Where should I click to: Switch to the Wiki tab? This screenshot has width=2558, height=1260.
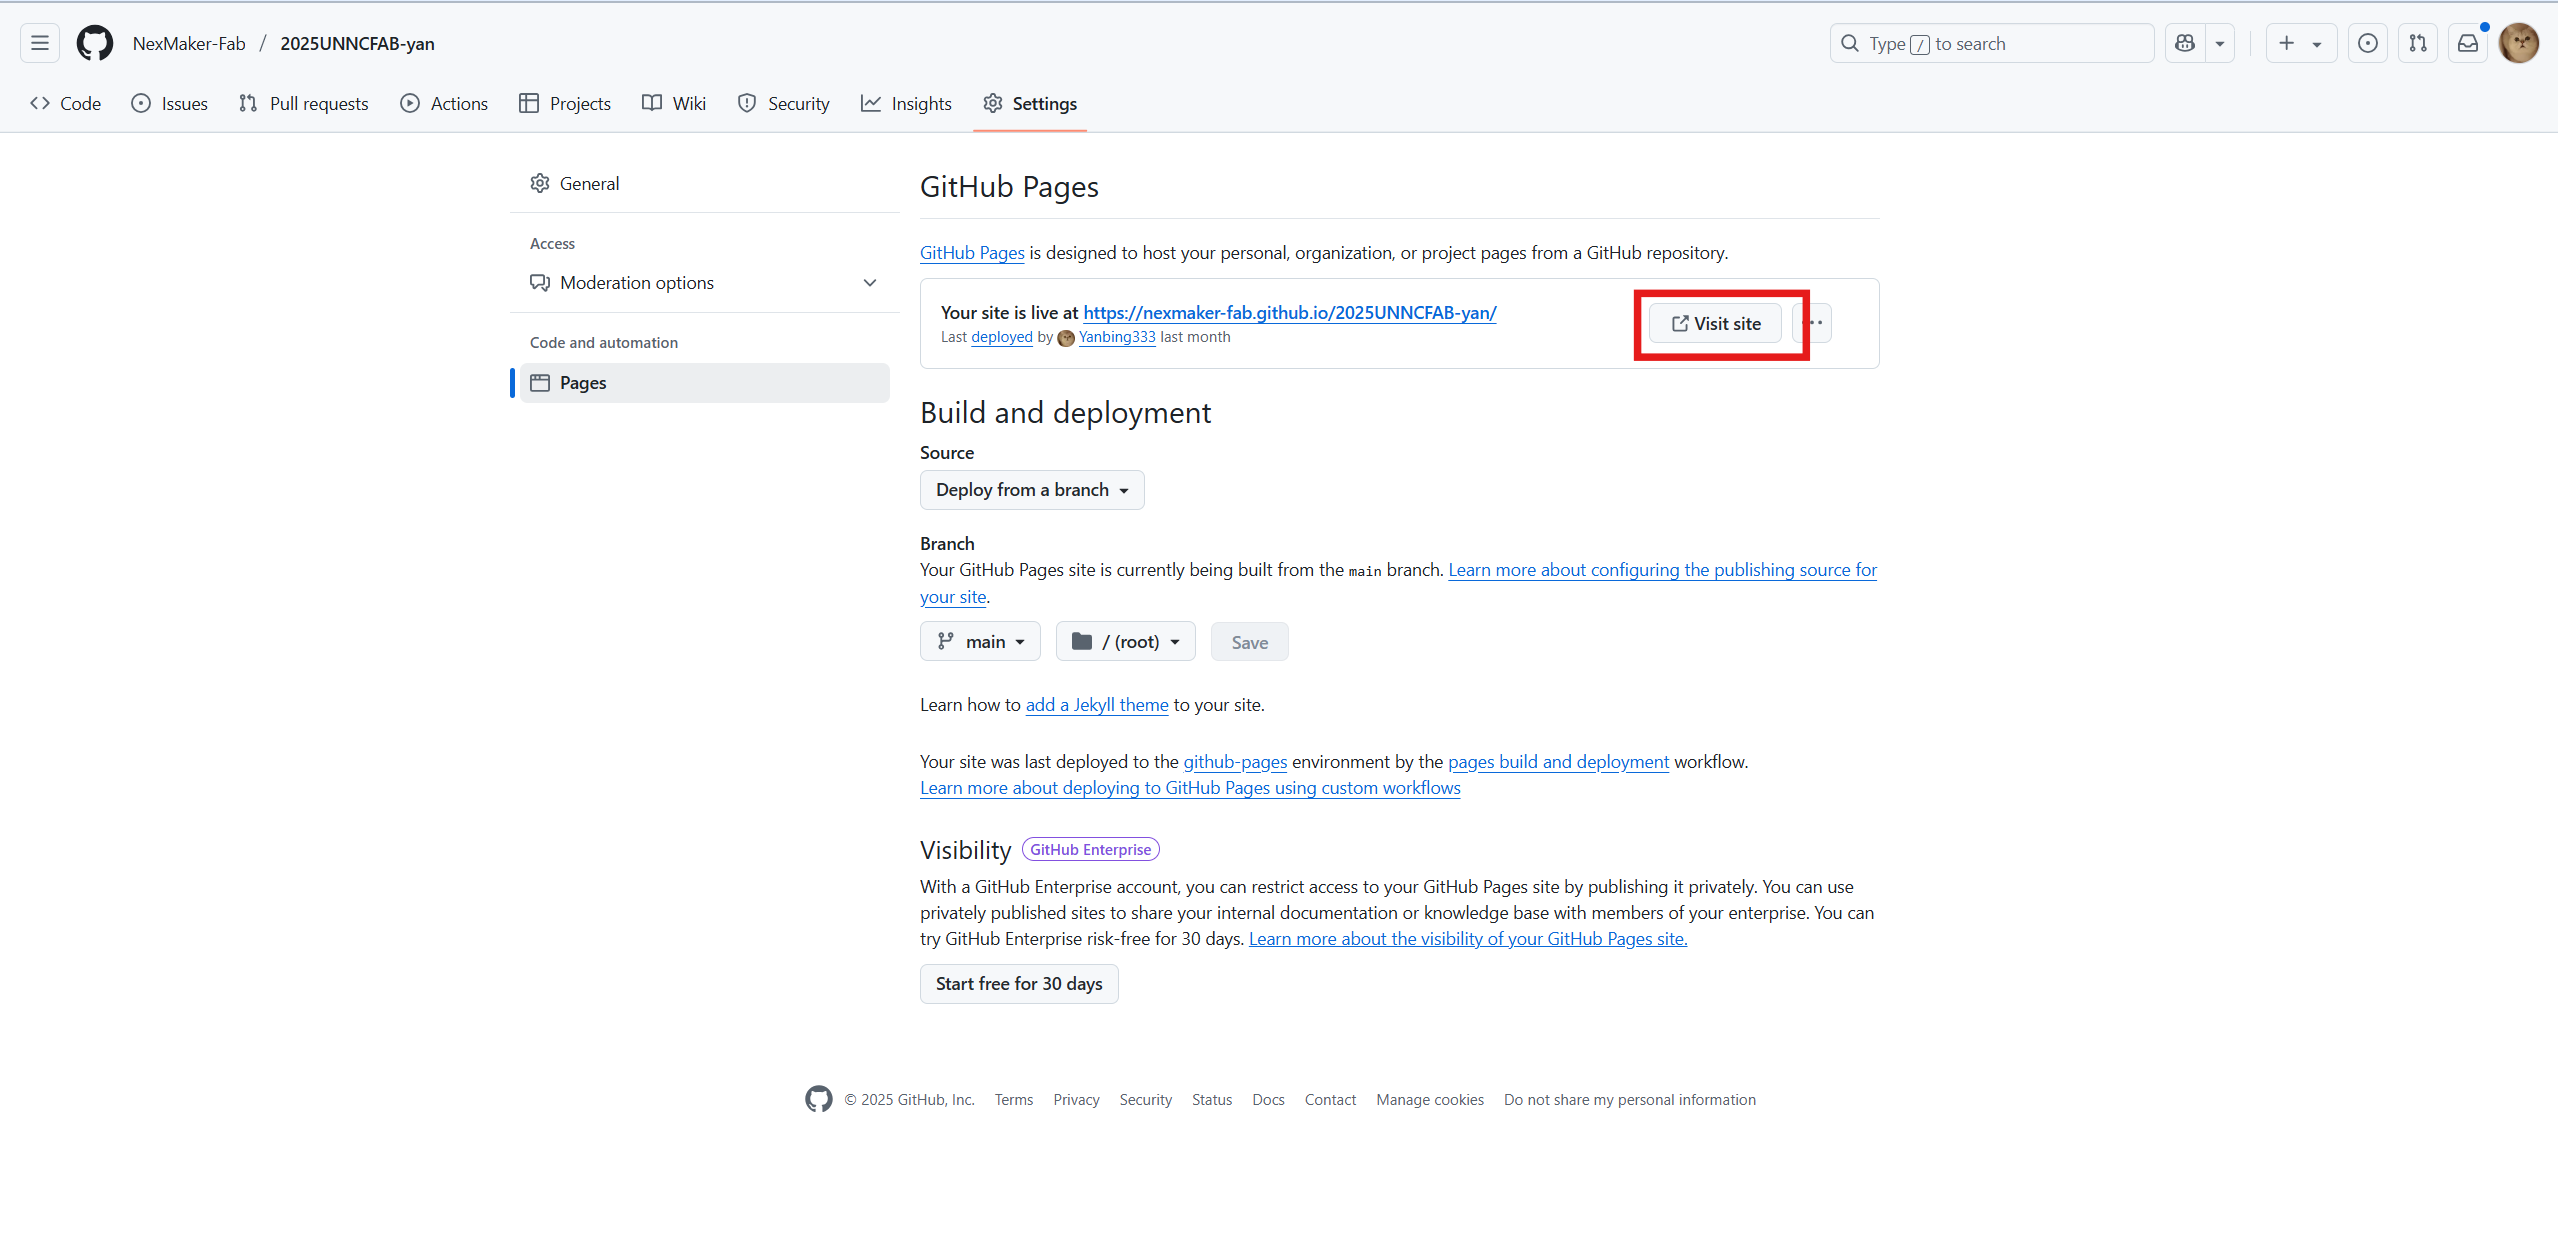click(674, 103)
